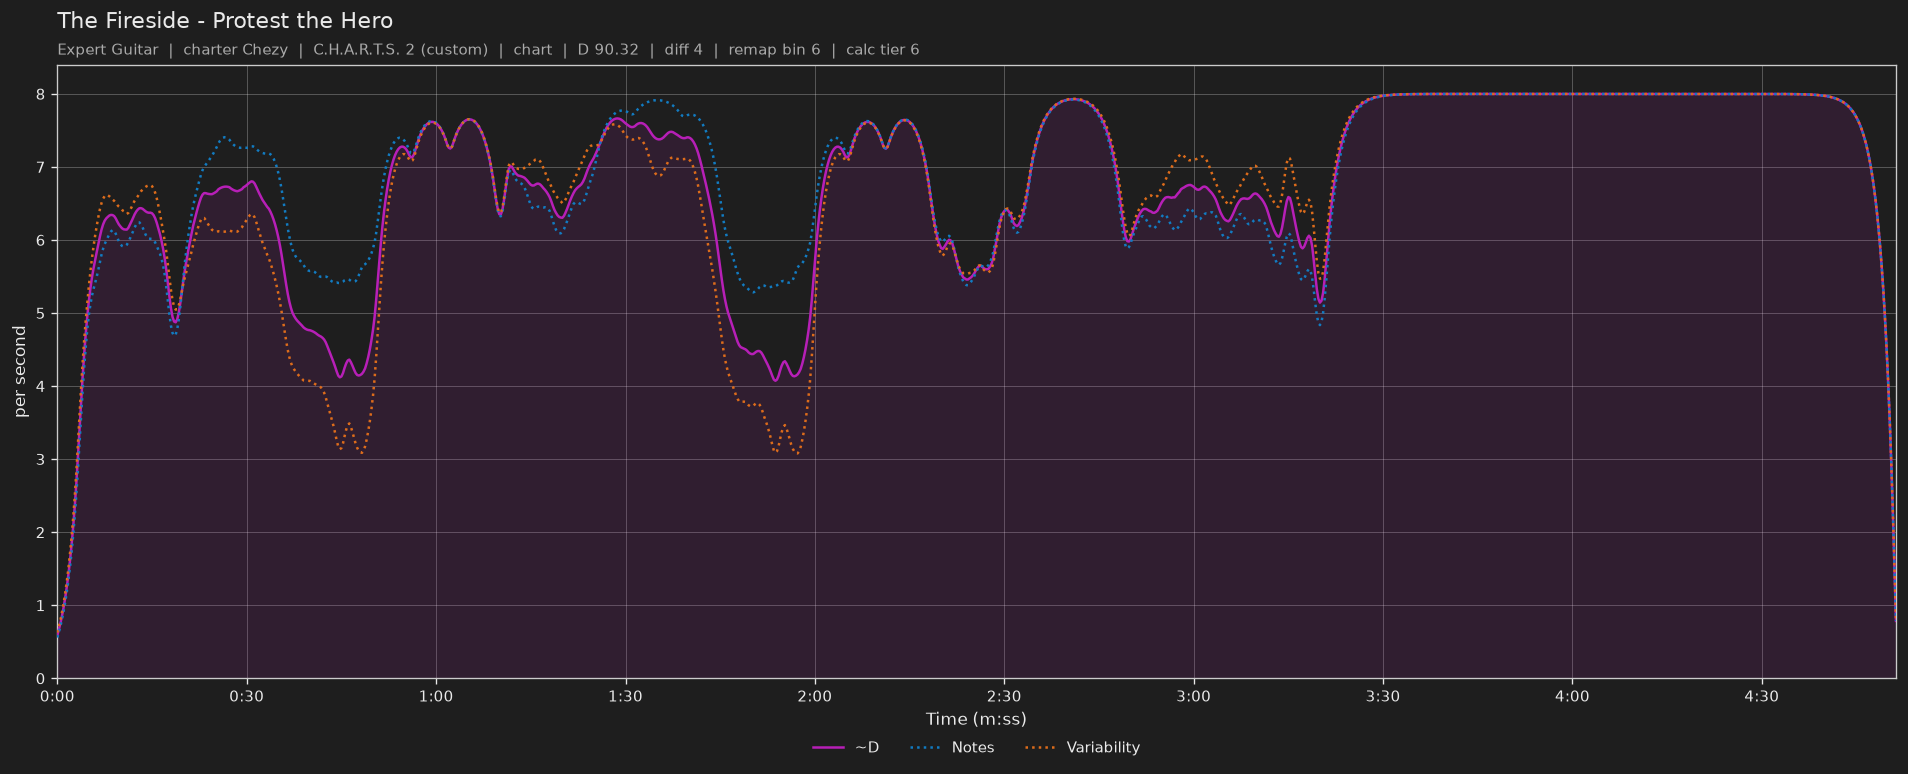The image size is (1908, 774).
Task: Click the '2' y-axis tick label
Action: tap(42, 533)
